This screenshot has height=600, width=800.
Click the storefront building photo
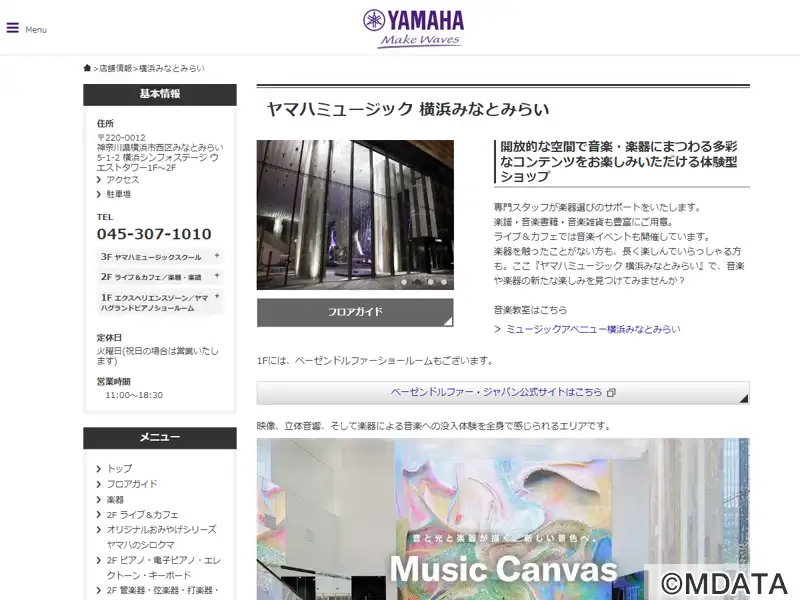pos(355,215)
